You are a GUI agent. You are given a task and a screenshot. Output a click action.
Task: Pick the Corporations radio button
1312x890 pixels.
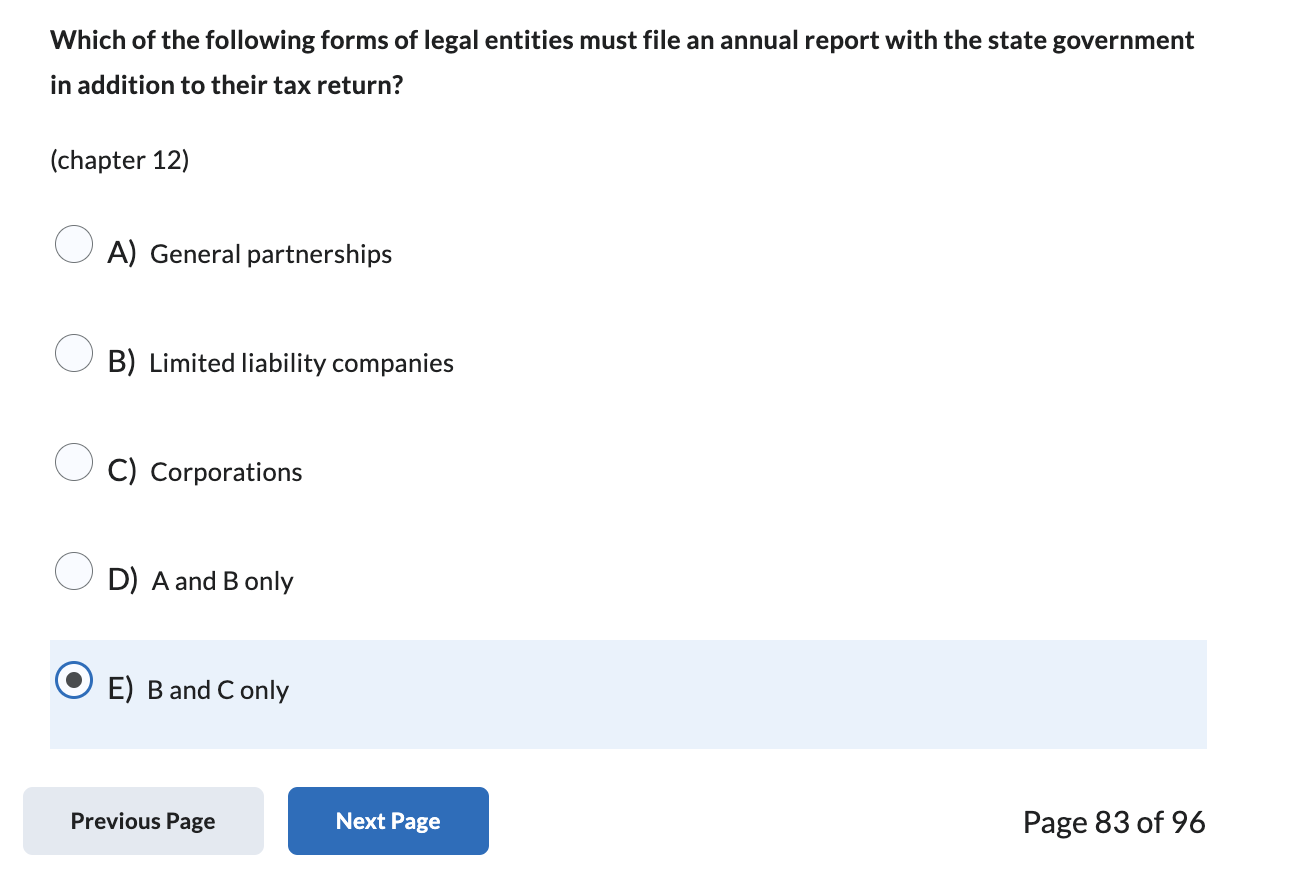(x=74, y=462)
